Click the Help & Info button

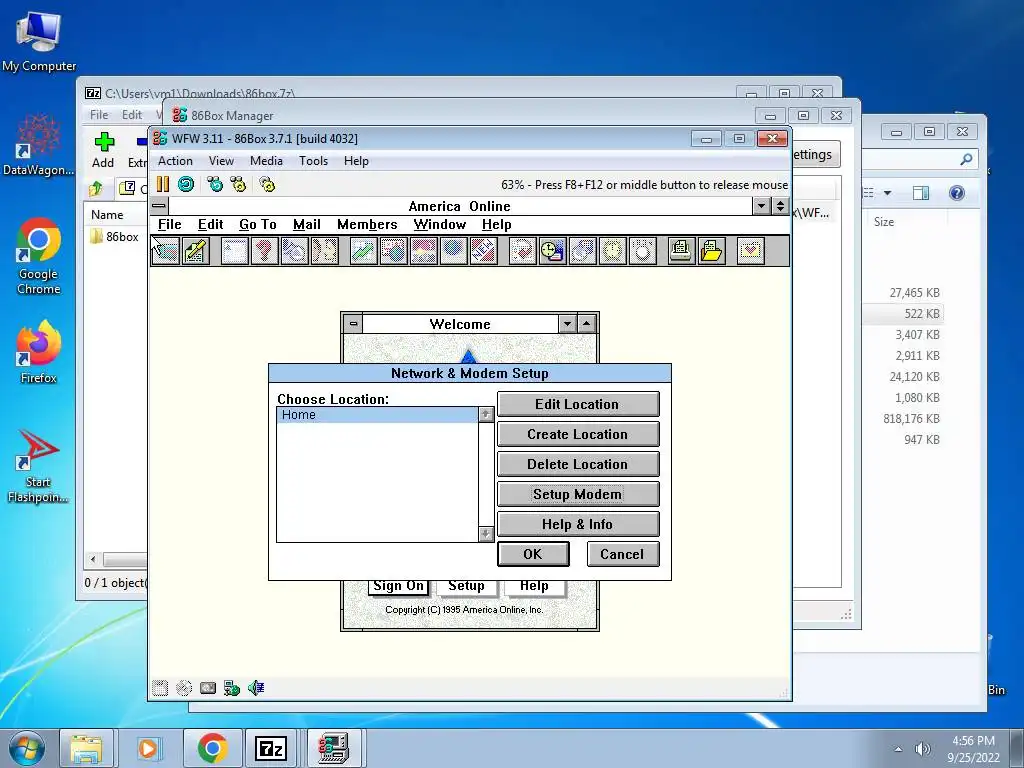click(x=578, y=524)
